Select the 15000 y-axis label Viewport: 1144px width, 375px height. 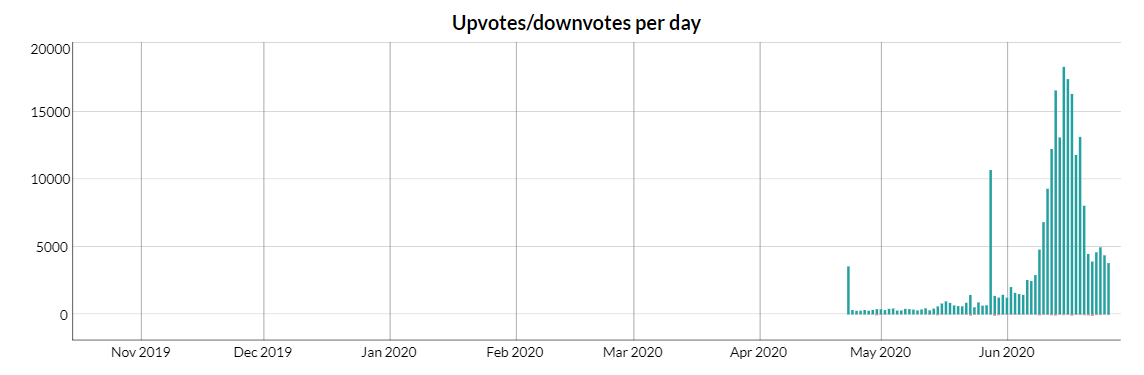pos(50,112)
